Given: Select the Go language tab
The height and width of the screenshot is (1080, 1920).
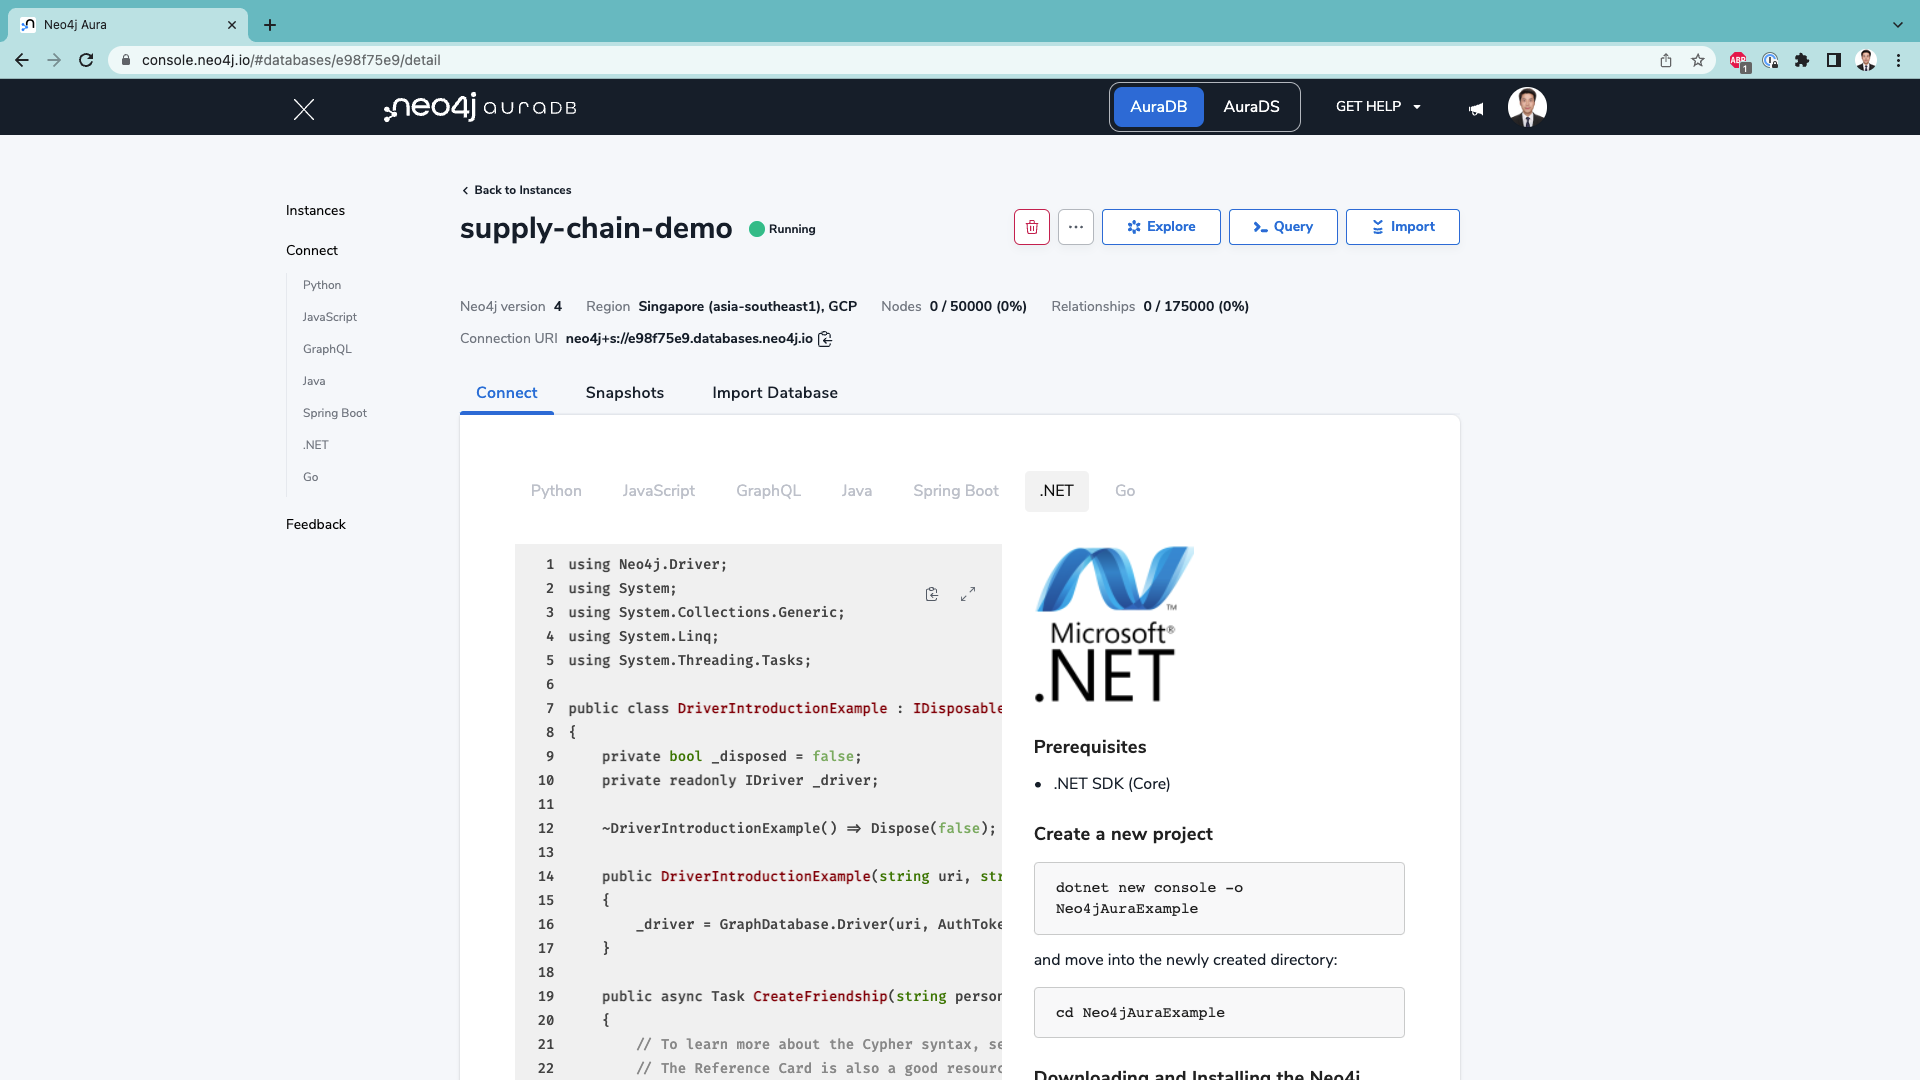Looking at the screenshot, I should point(1125,491).
